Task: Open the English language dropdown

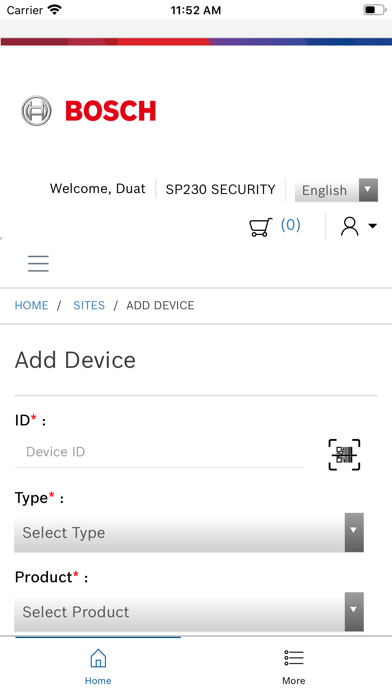Action: (x=336, y=190)
